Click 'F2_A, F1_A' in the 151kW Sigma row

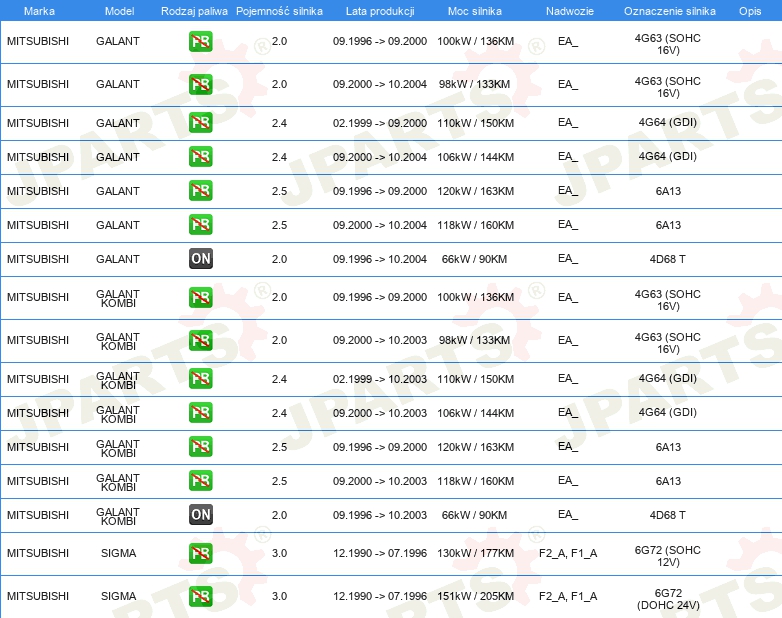coord(568,596)
